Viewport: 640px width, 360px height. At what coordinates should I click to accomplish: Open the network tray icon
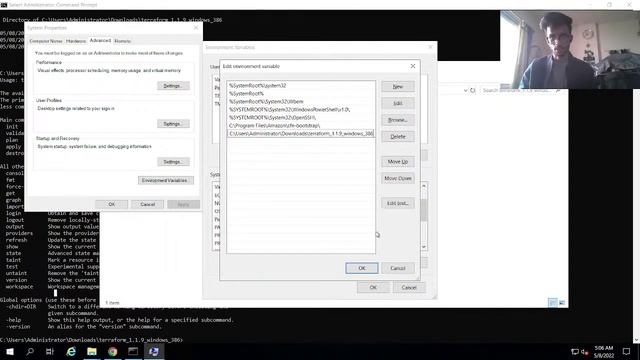pyautogui.click(x=575, y=352)
